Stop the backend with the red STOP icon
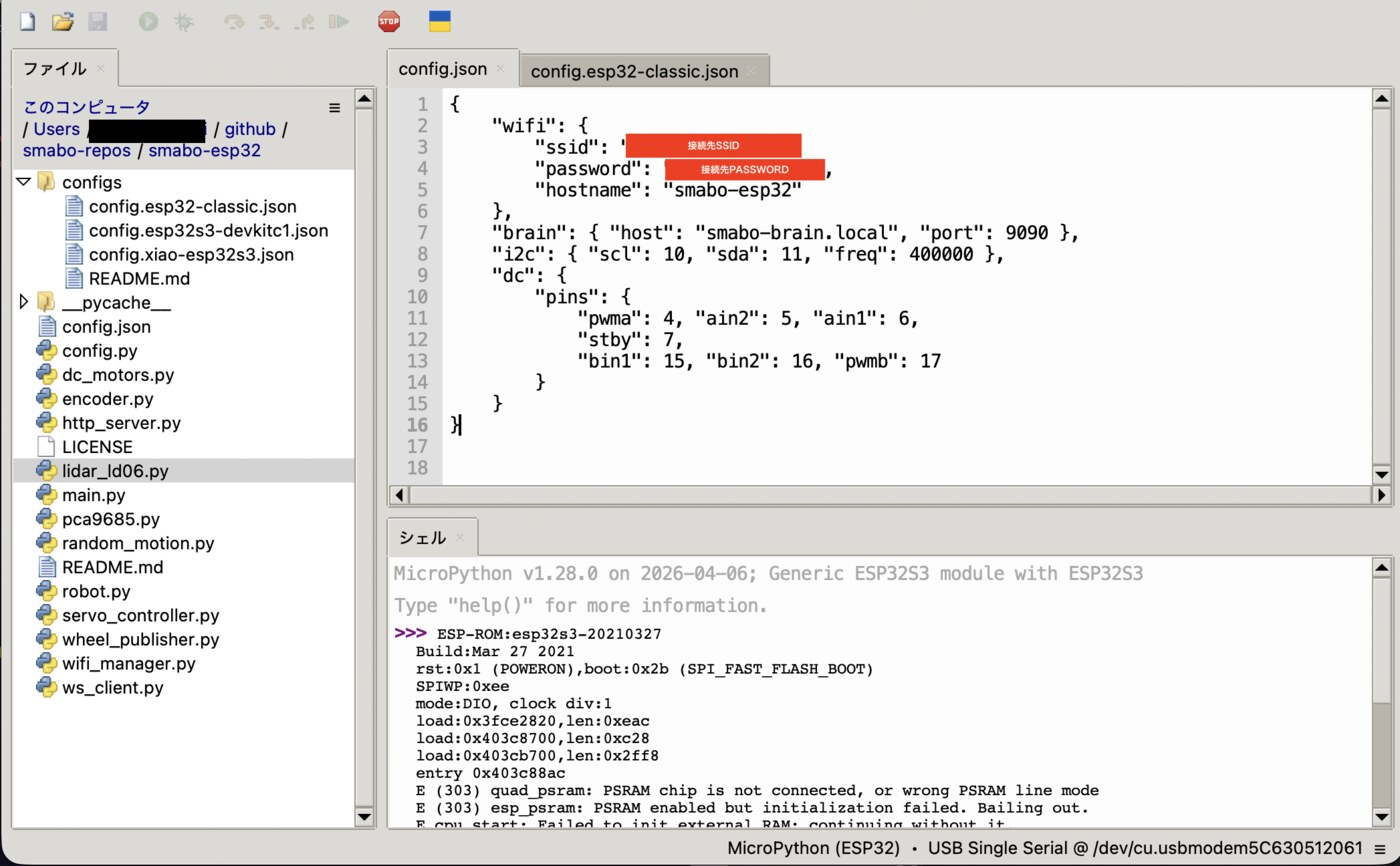This screenshot has height=866, width=1400. click(x=389, y=21)
